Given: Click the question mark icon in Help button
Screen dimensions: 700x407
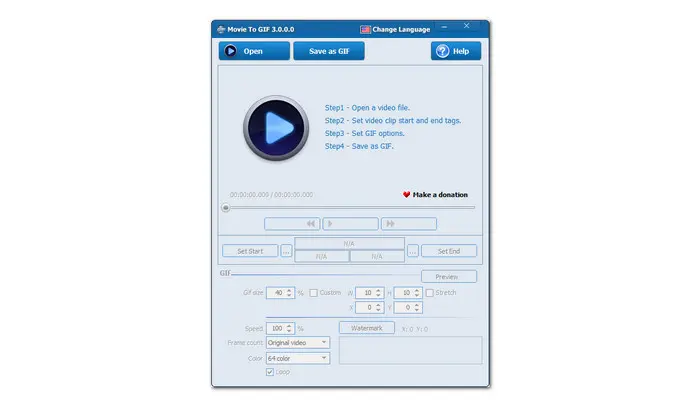Looking at the screenshot, I should coord(442,51).
